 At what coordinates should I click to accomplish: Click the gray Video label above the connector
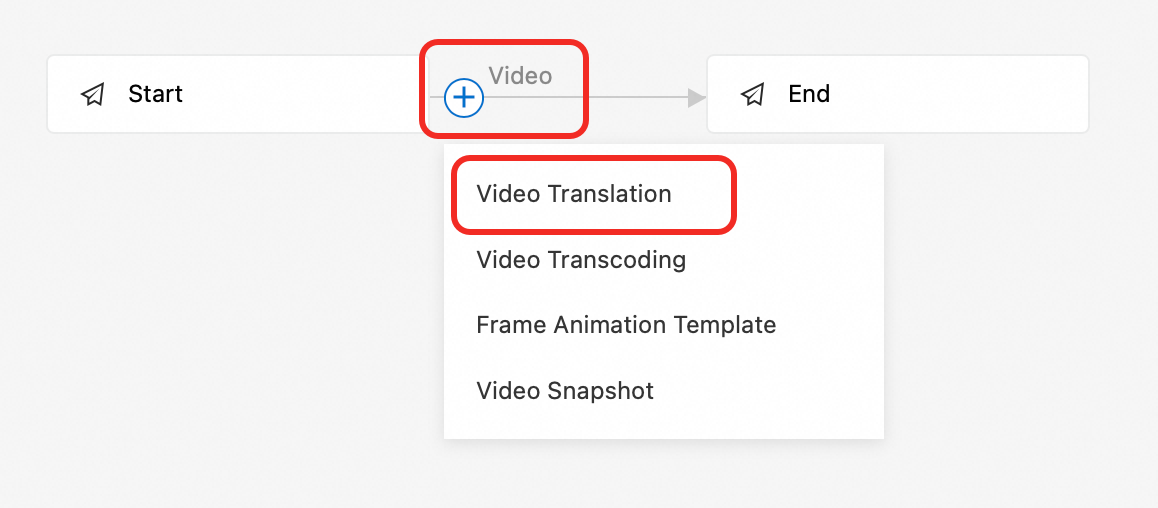[520, 75]
